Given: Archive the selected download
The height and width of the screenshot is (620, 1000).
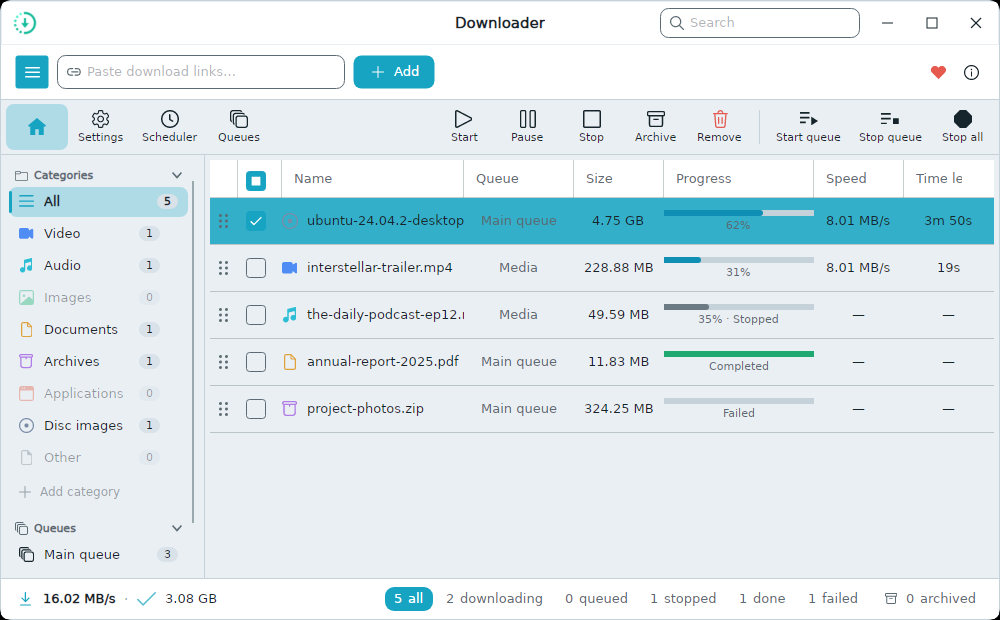Looking at the screenshot, I should pos(656,127).
